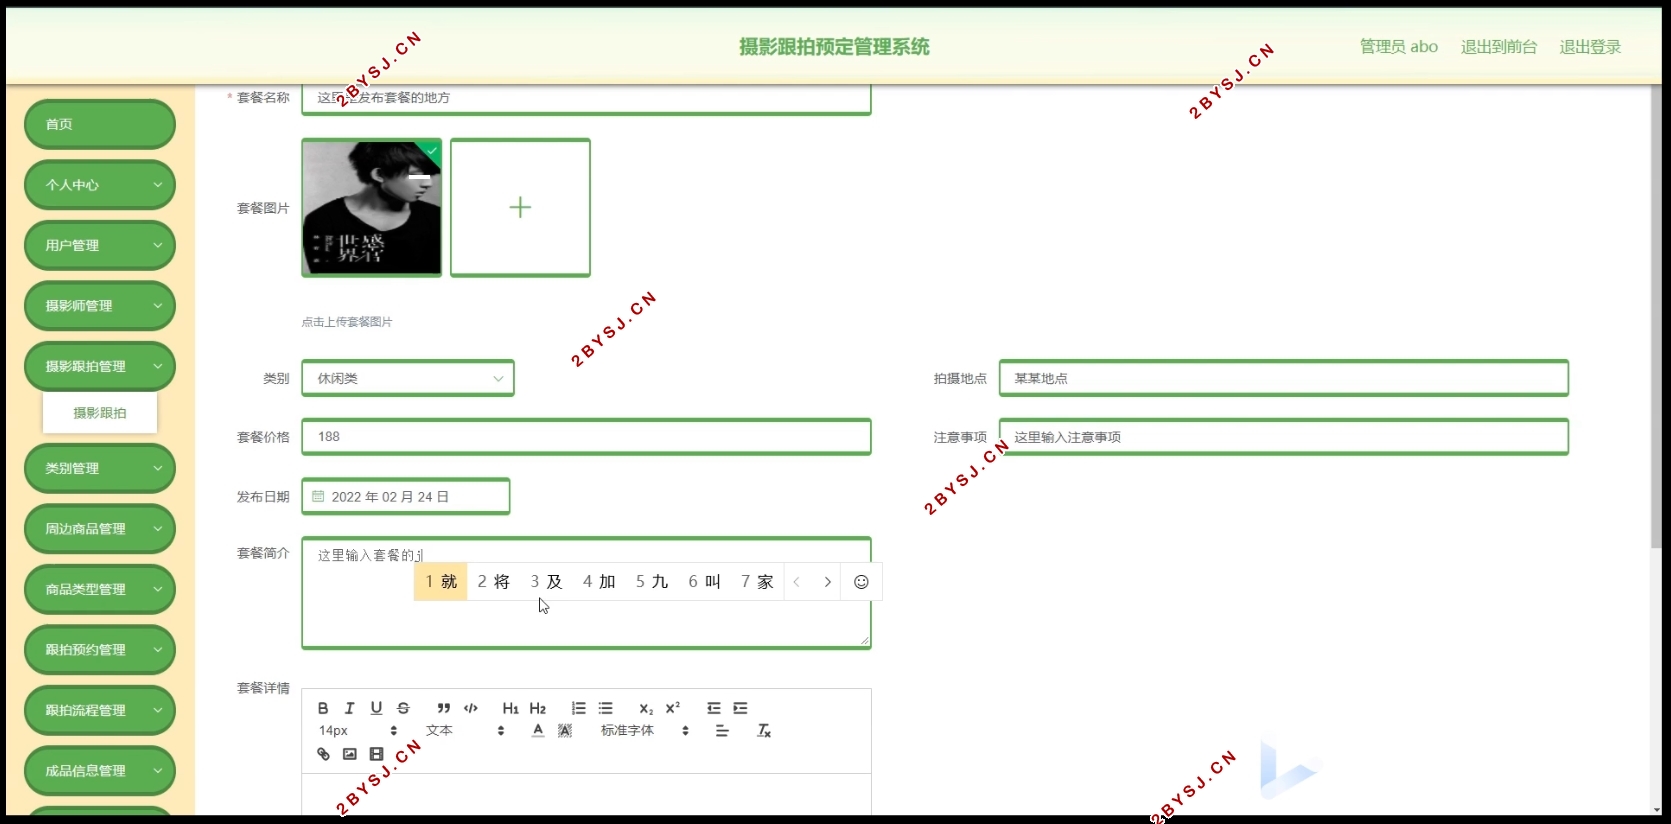1671x824 pixels.
Task: Click 退出登录 to log out
Action: click(x=1590, y=47)
